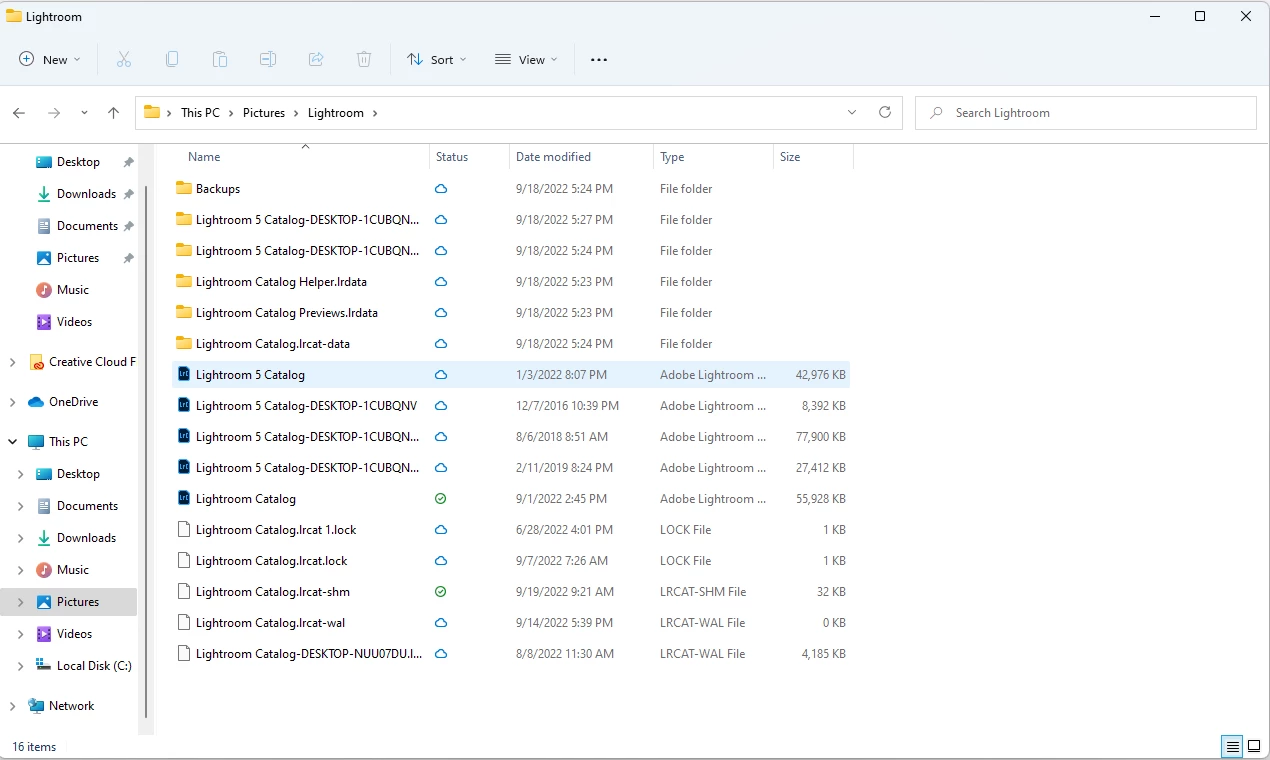Select Lightroom Catalog.lrcat 1.lock file

click(511, 530)
